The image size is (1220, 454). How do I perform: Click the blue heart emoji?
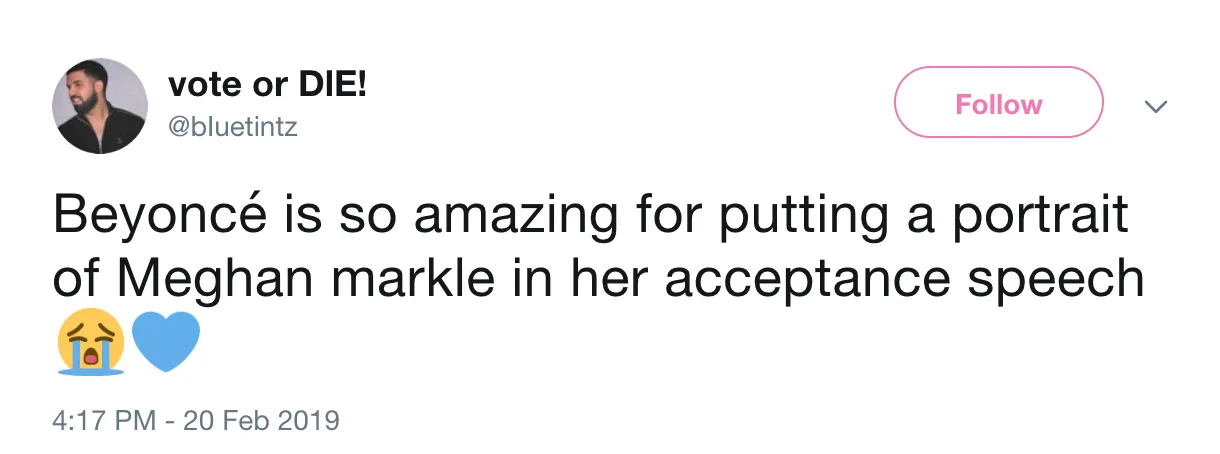coord(166,342)
